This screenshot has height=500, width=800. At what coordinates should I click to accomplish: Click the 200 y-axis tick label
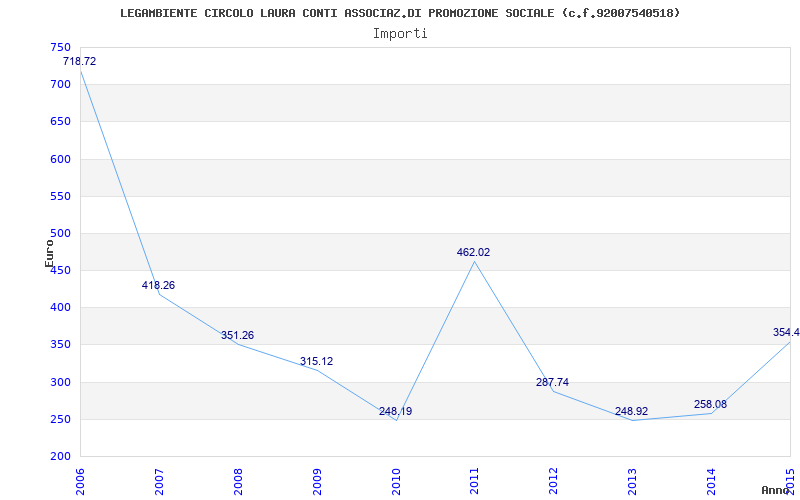tap(60, 457)
